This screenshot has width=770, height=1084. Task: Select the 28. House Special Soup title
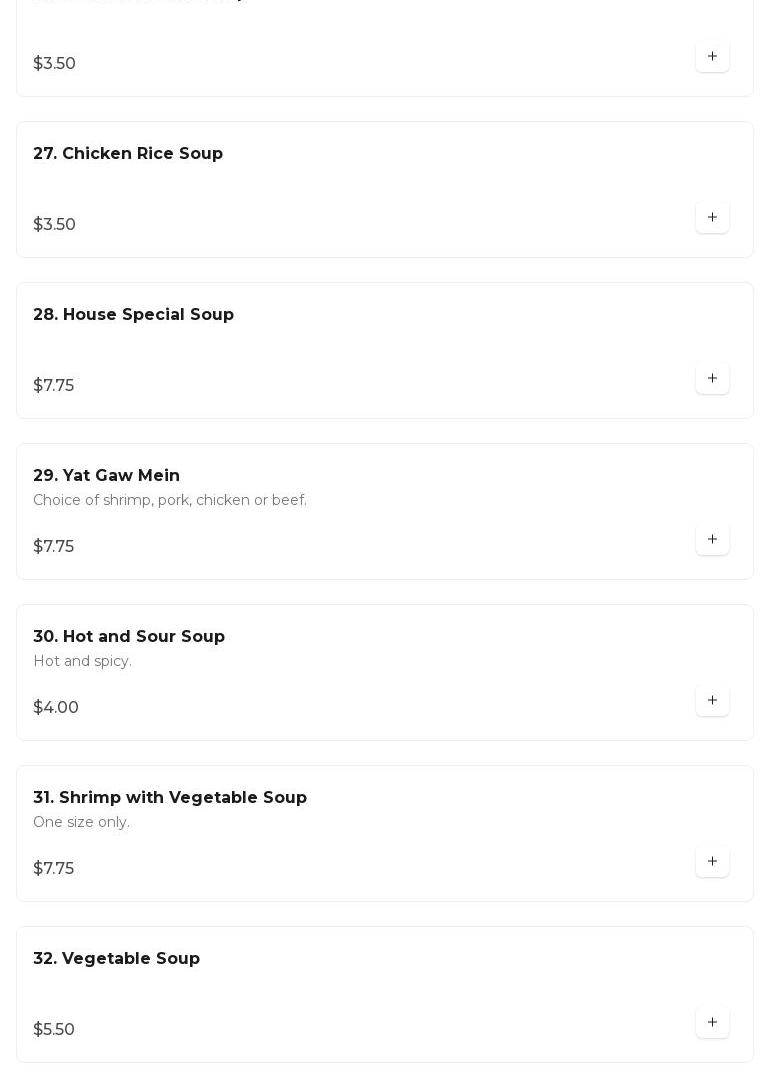[x=133, y=315]
